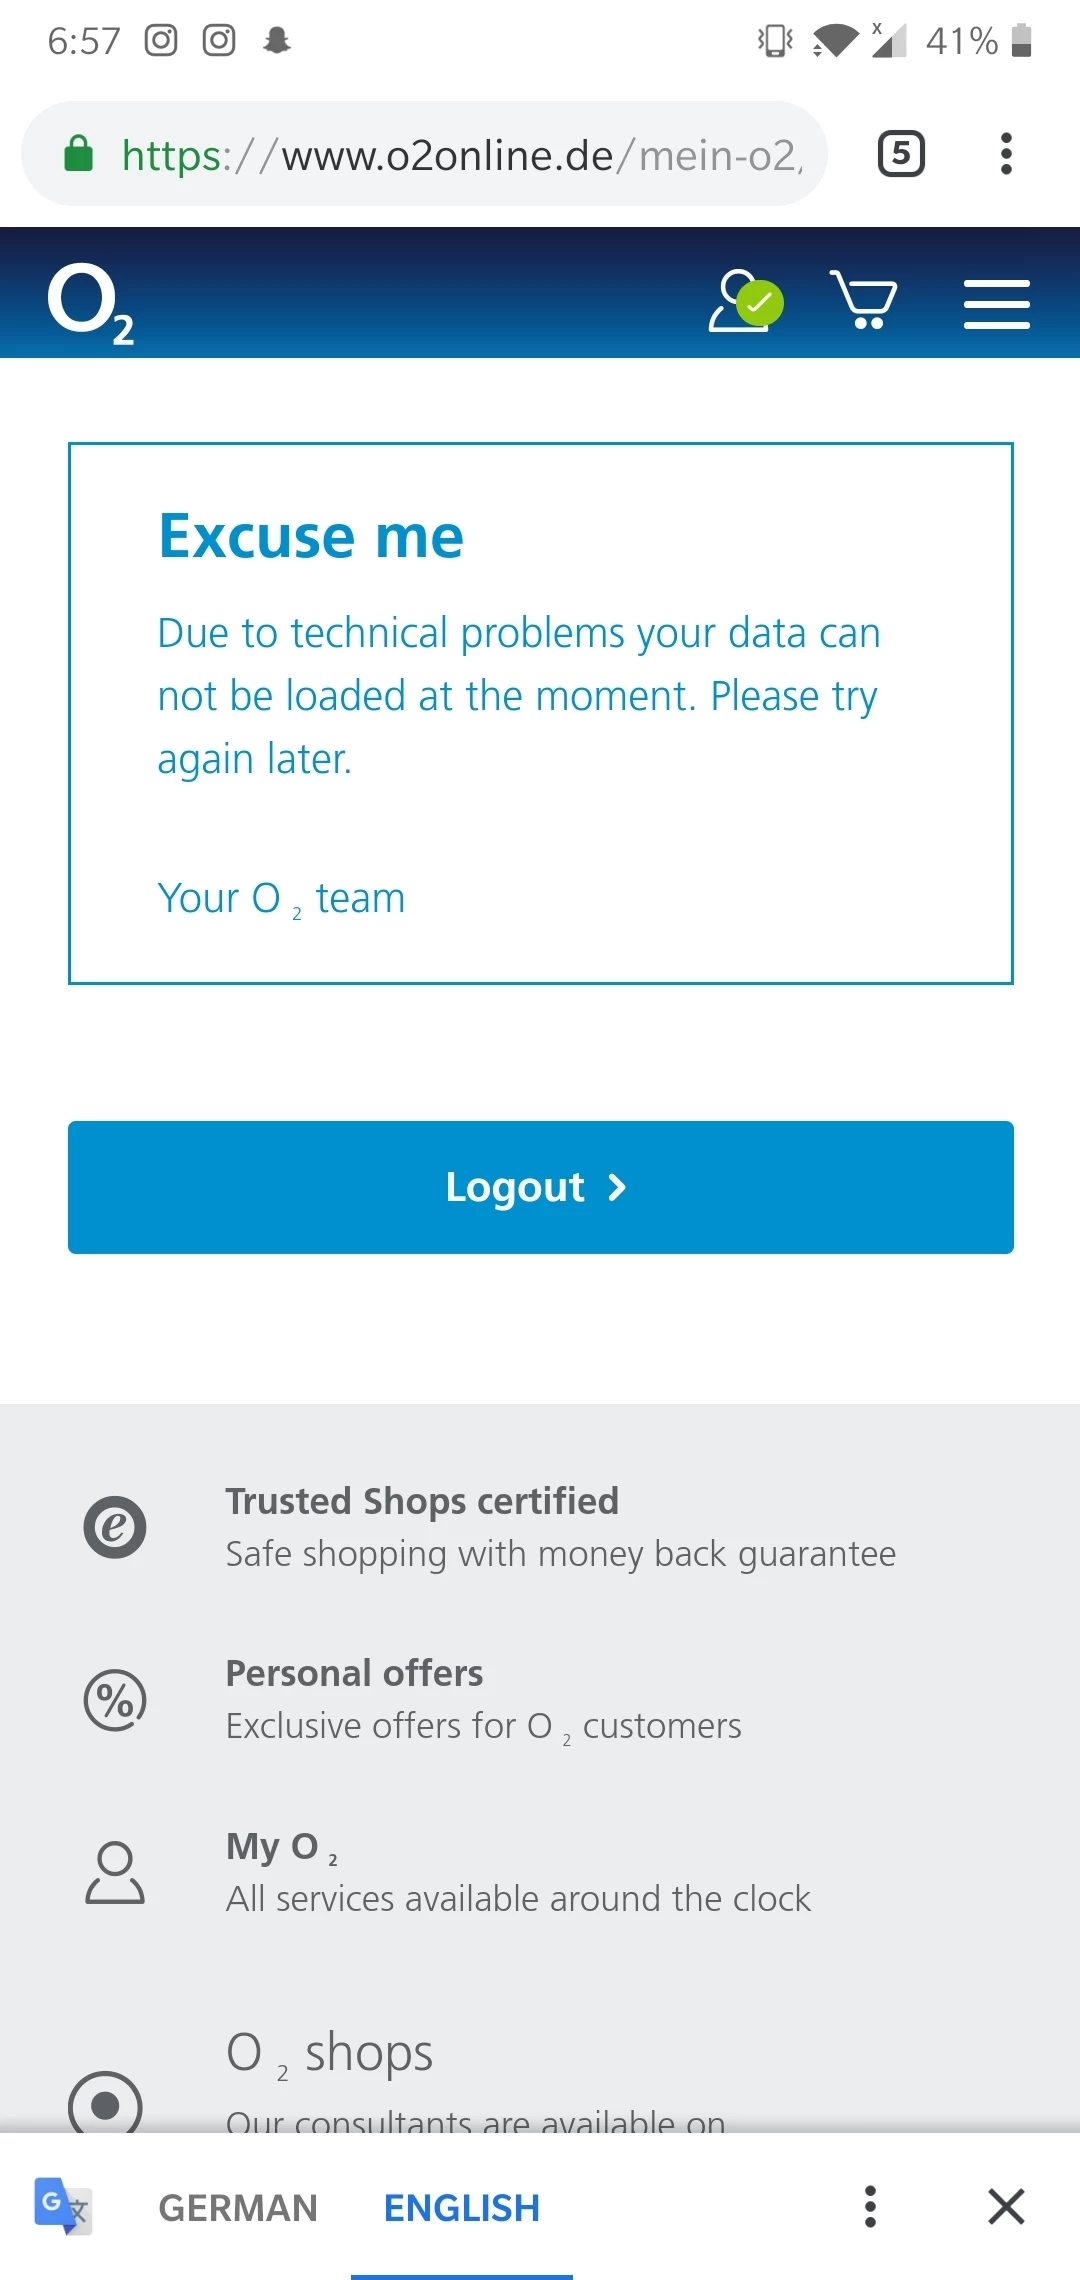Select the English translation tab

(x=462, y=2207)
